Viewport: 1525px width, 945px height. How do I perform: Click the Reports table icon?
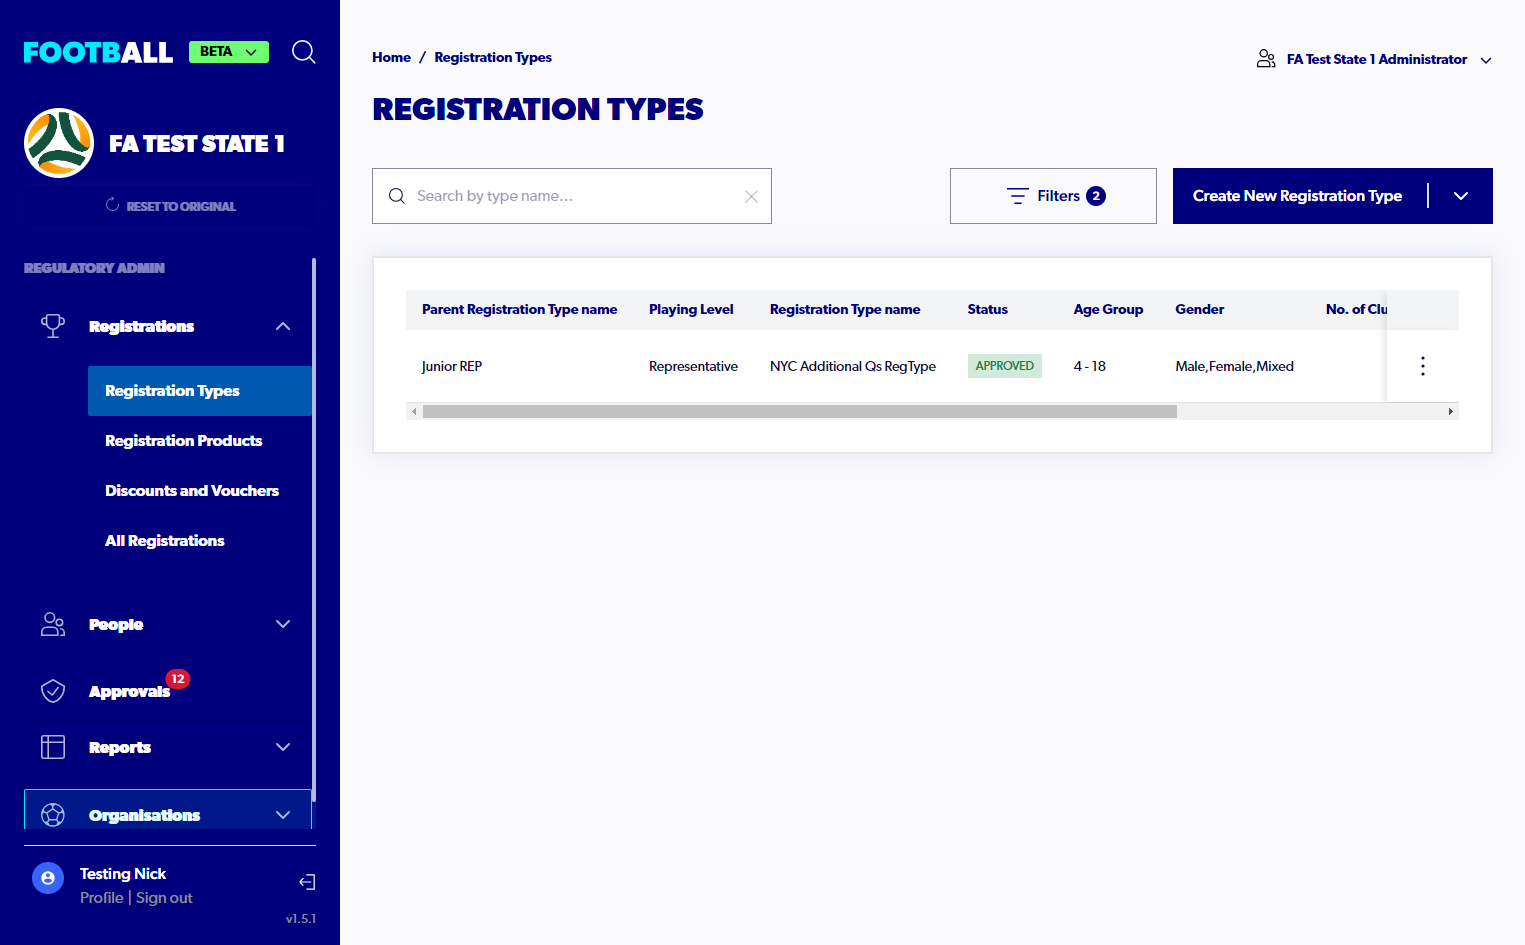tap(53, 747)
